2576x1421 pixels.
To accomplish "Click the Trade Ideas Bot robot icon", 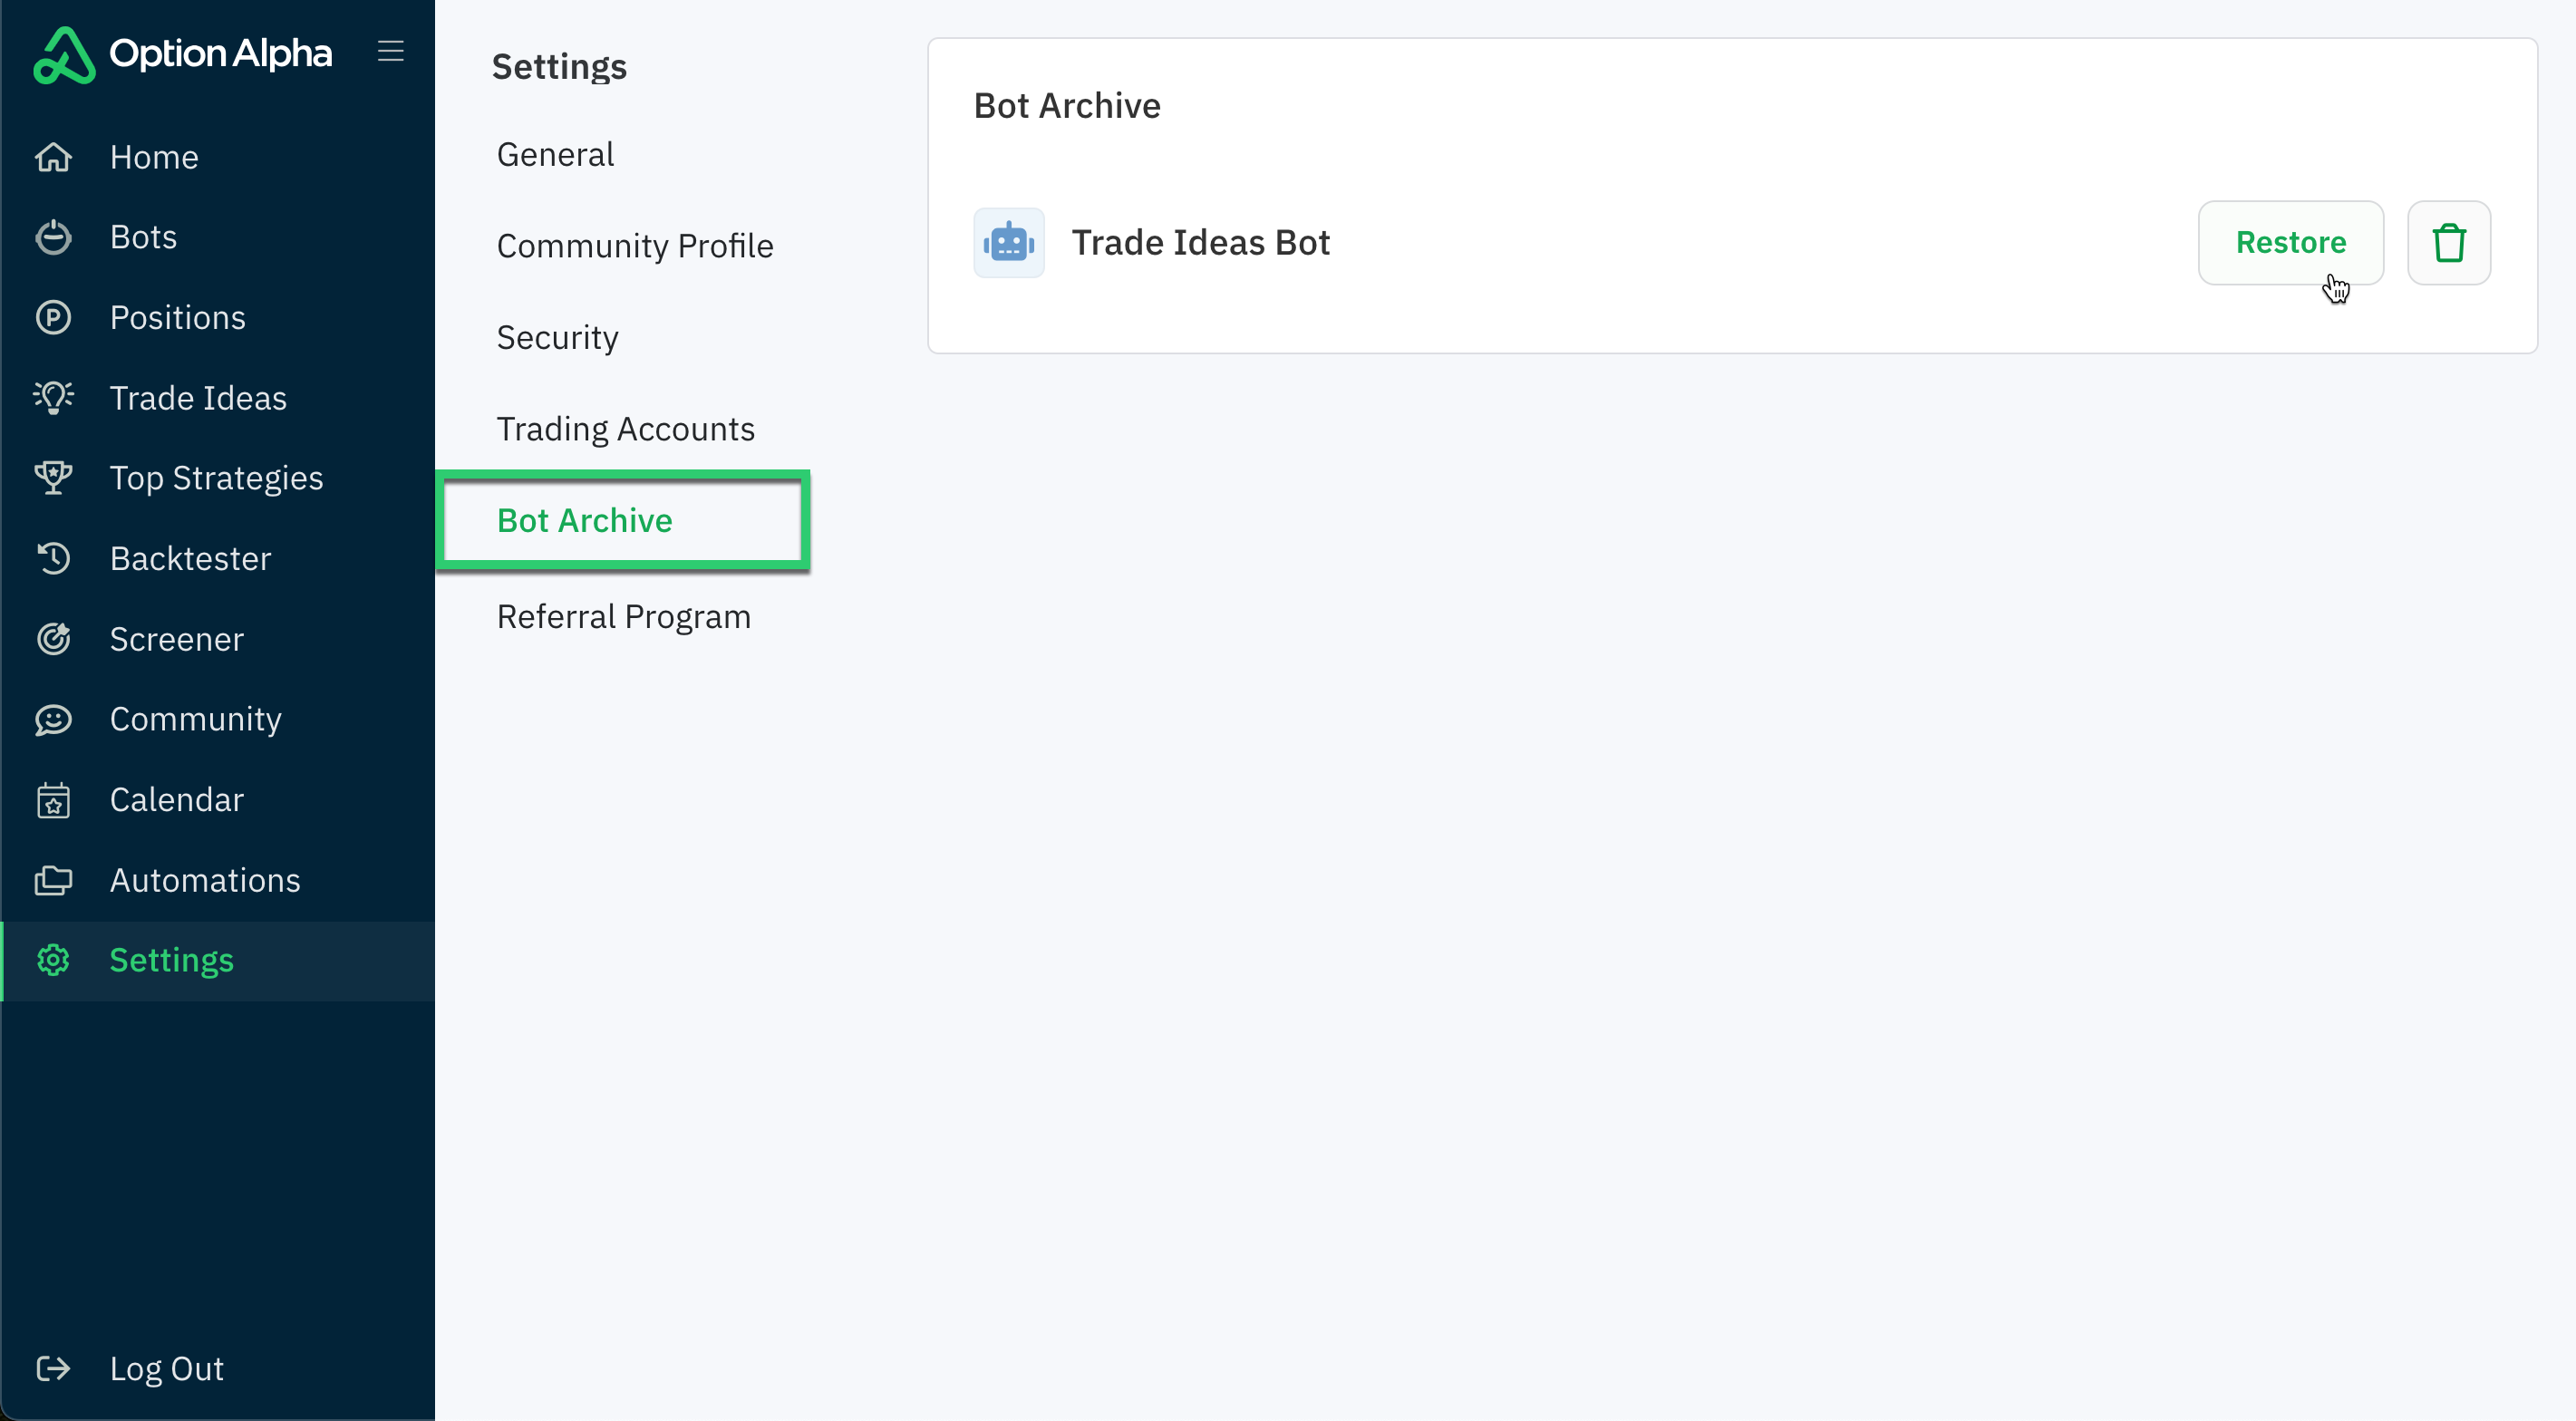I will click(1009, 242).
